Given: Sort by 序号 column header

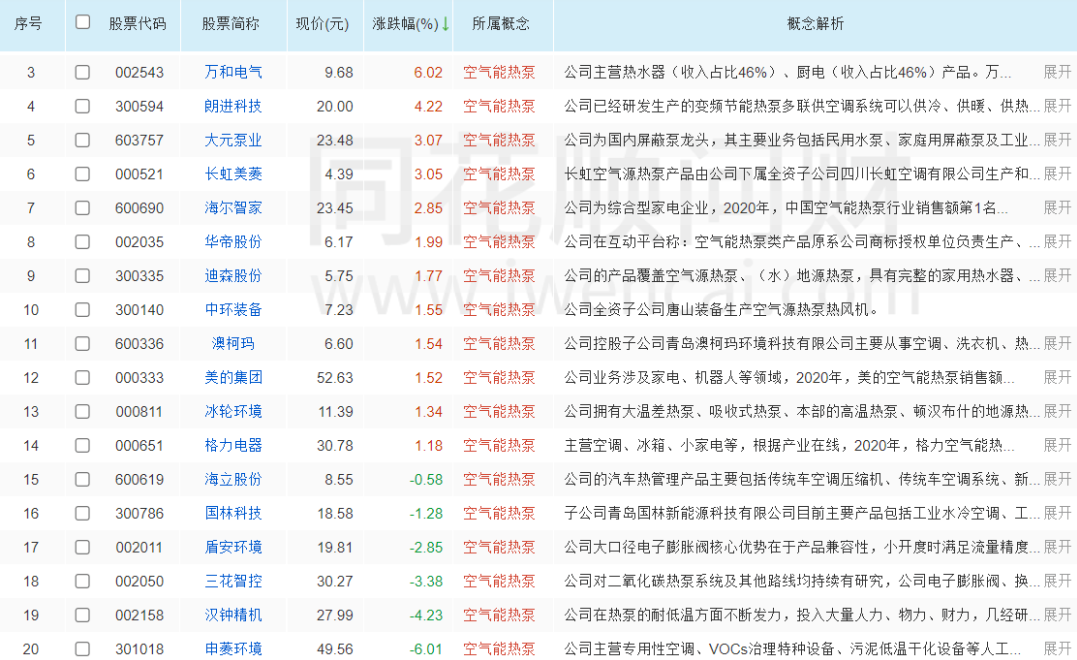Looking at the screenshot, I should [28, 24].
